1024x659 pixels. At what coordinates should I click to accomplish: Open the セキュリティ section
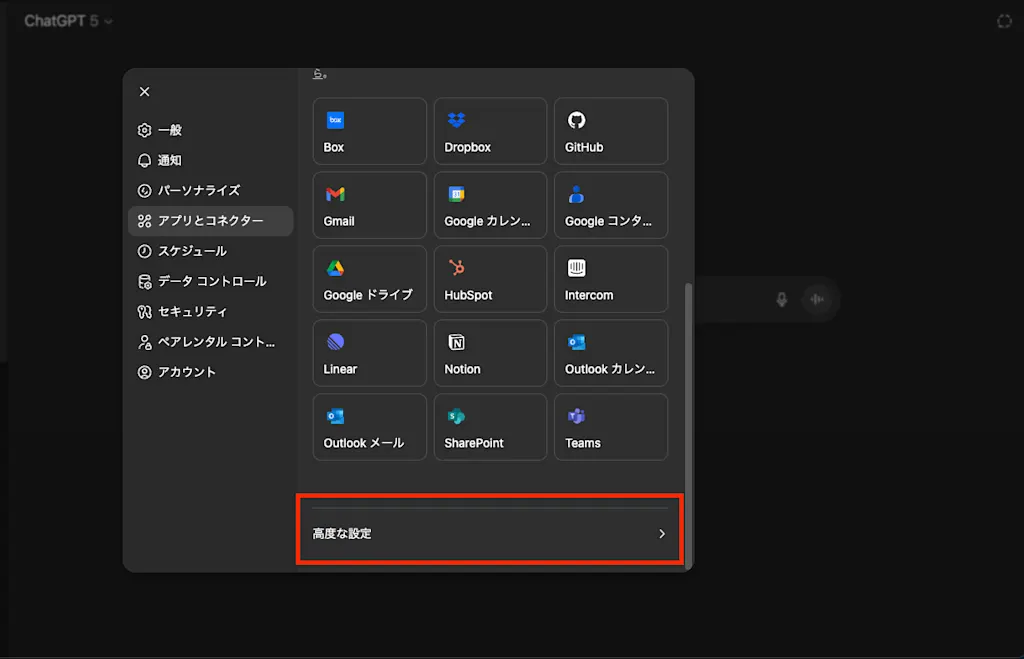pos(211,312)
